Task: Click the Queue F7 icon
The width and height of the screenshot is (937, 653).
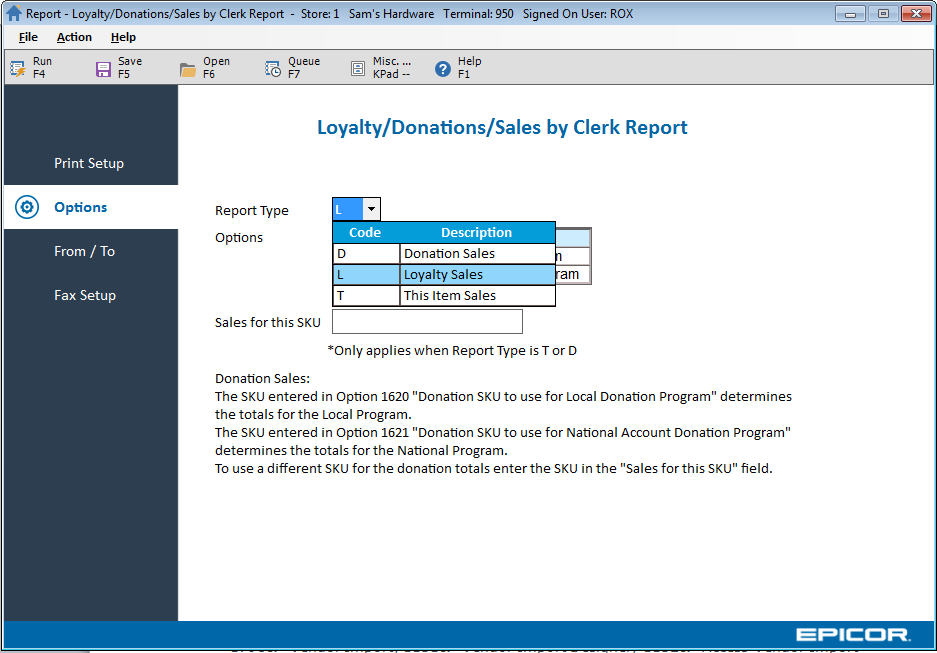Action: tap(273, 68)
